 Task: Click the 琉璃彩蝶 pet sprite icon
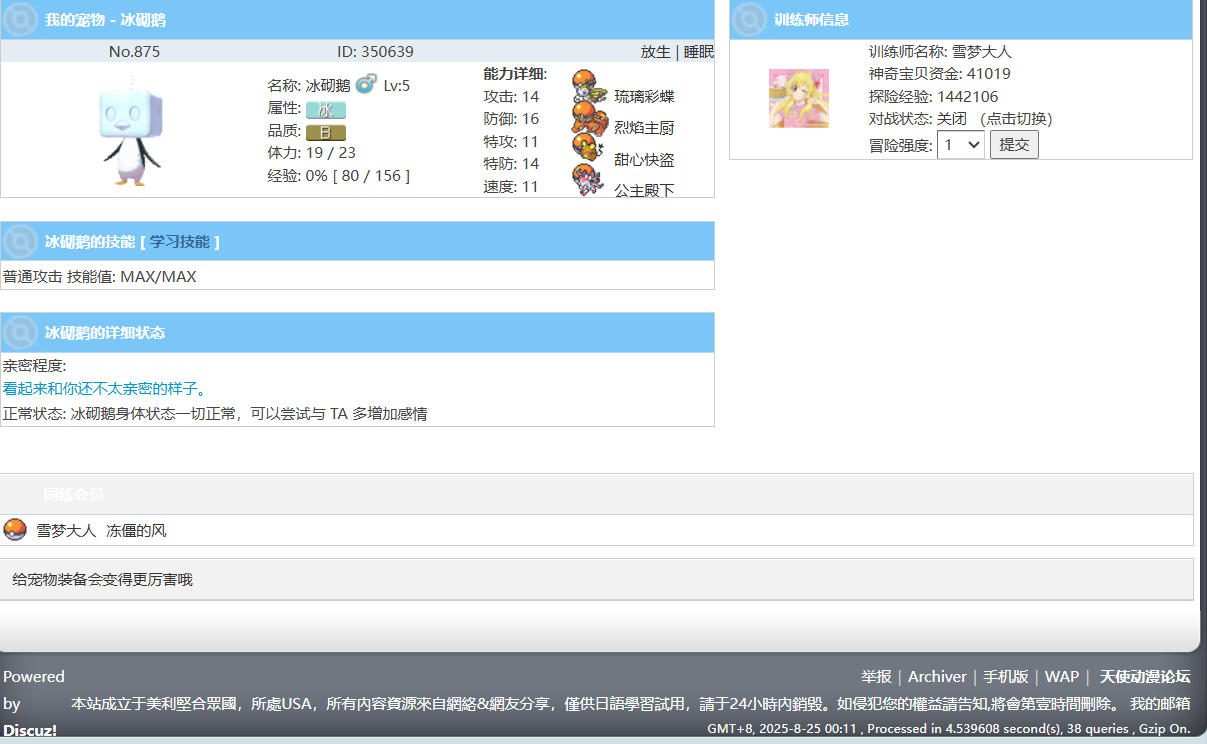tap(590, 86)
